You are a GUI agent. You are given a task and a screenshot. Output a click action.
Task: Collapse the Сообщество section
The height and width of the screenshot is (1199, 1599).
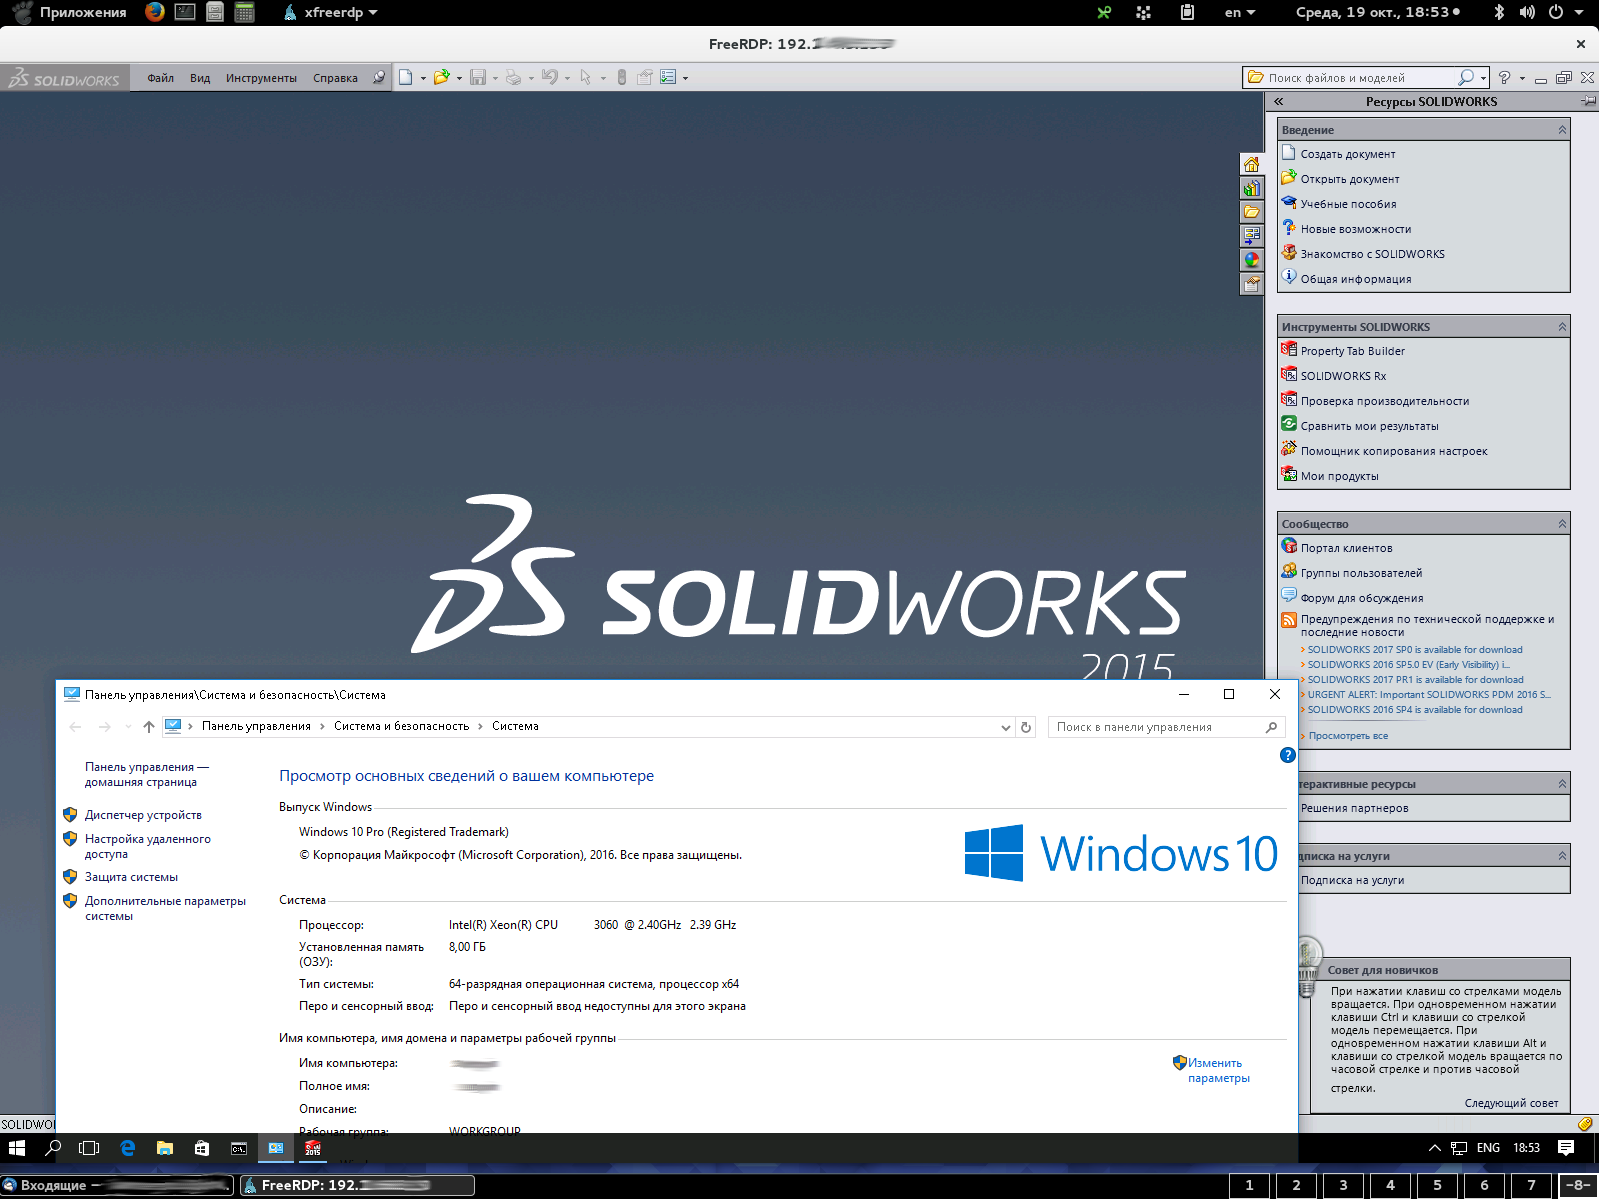coord(1562,524)
